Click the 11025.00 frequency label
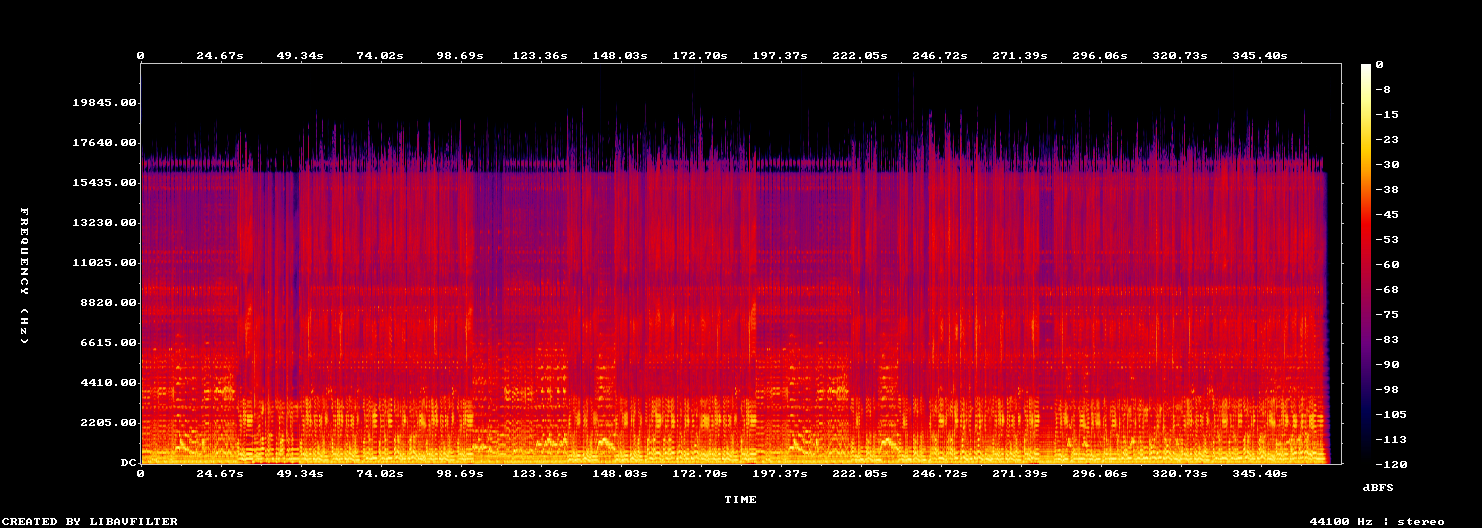 click(x=104, y=263)
